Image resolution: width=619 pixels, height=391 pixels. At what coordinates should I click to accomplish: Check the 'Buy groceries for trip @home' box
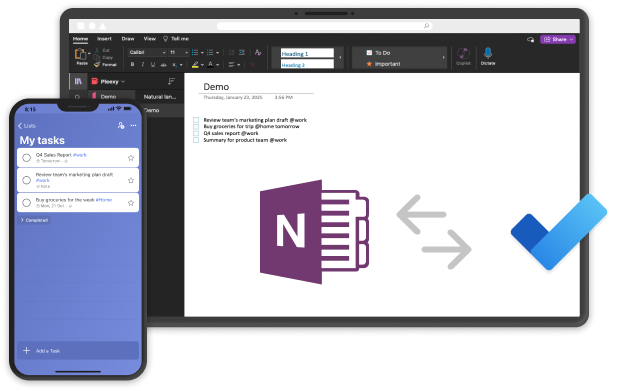[x=196, y=126]
